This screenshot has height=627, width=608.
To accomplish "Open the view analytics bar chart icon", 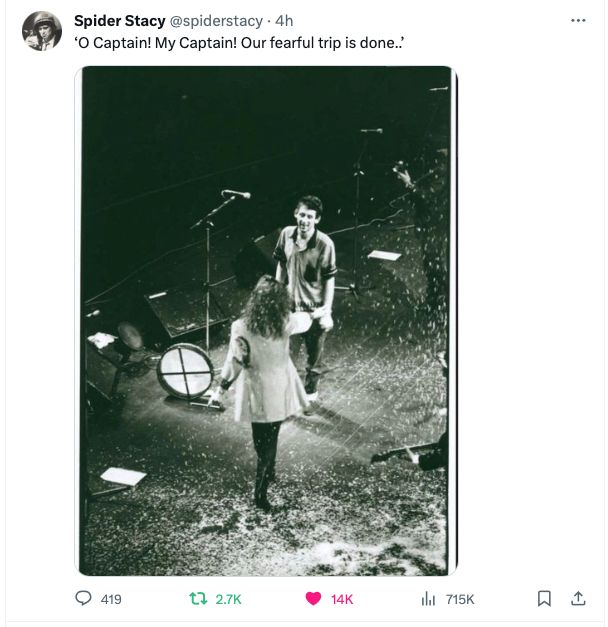I will [428, 599].
